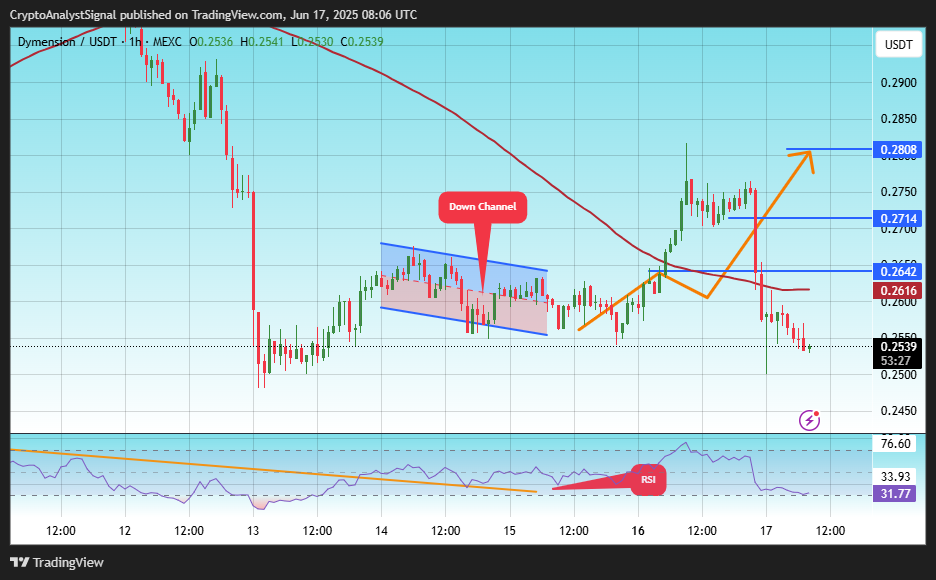This screenshot has height=580, width=936.
Task: Select the 0.2642 price level label
Action: [x=897, y=272]
